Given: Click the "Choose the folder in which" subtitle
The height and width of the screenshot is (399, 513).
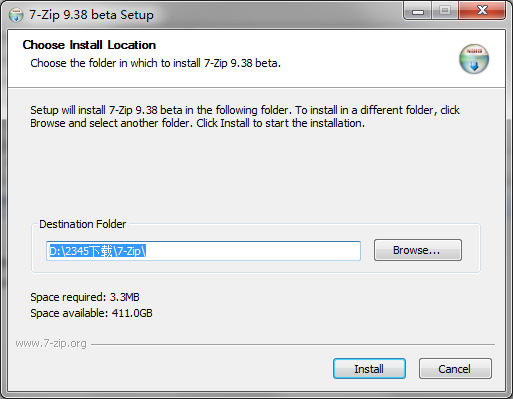Looking at the screenshot, I should pyautogui.click(x=156, y=63).
